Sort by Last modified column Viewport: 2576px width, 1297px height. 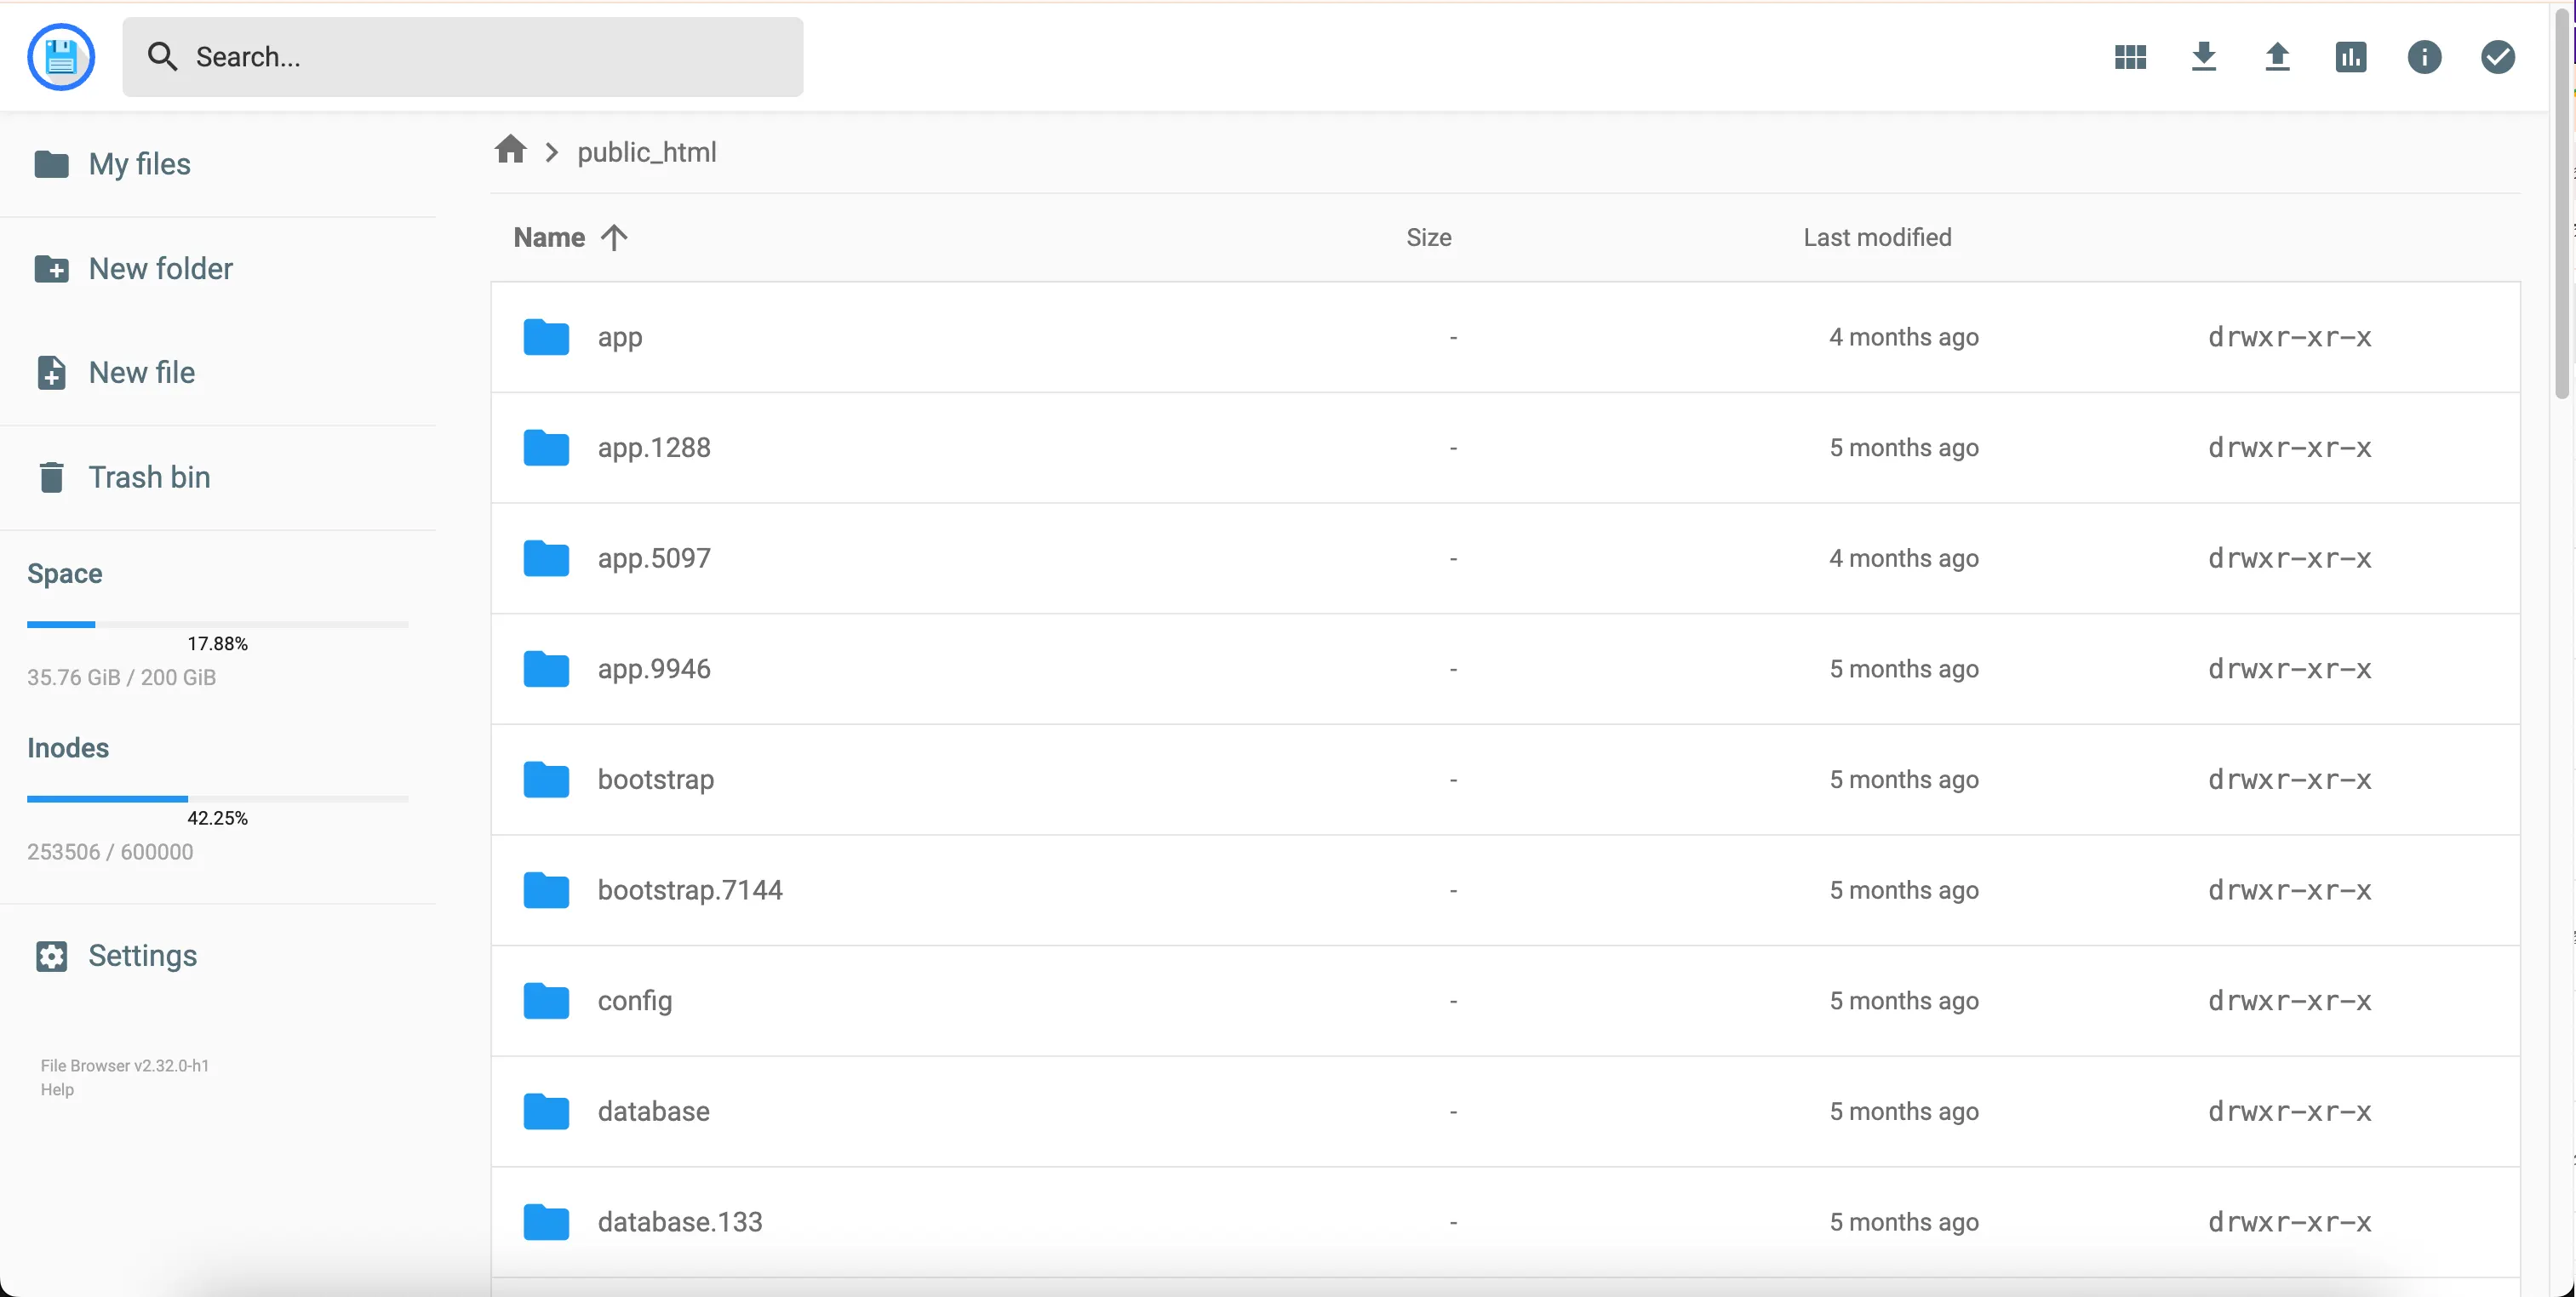pyautogui.click(x=1876, y=237)
